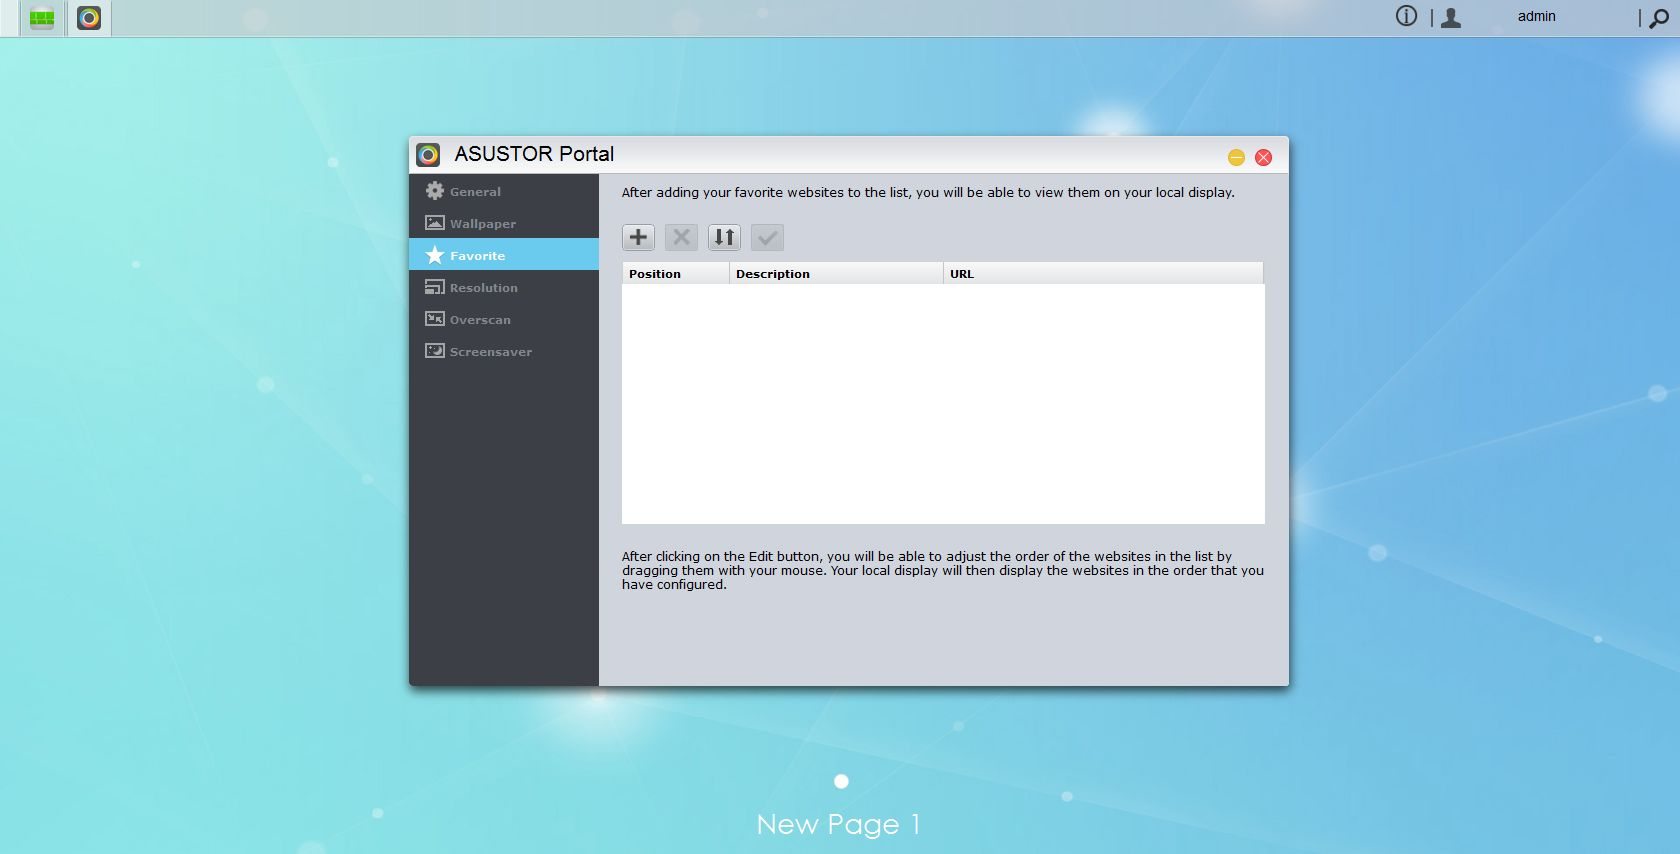Image resolution: width=1680 pixels, height=854 pixels.
Task: Open the Screensaver tab
Action: pos(504,351)
